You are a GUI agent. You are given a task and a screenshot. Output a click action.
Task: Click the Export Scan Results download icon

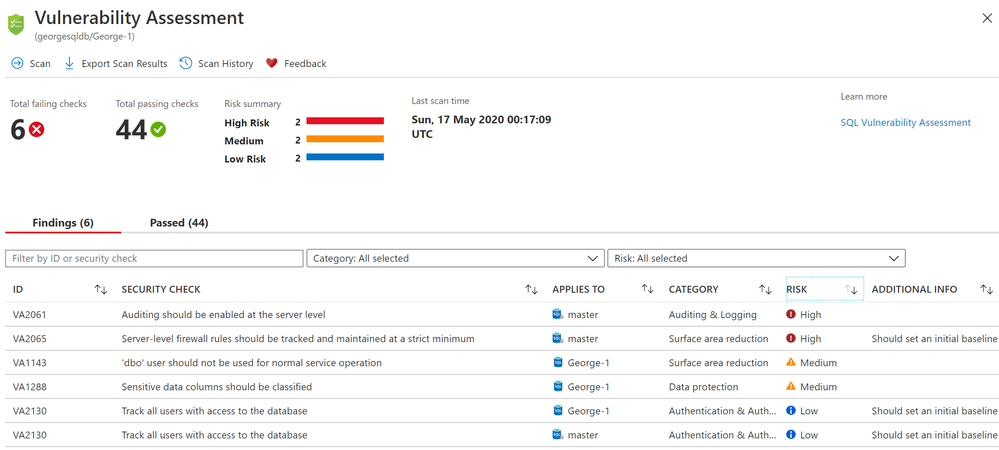(69, 64)
